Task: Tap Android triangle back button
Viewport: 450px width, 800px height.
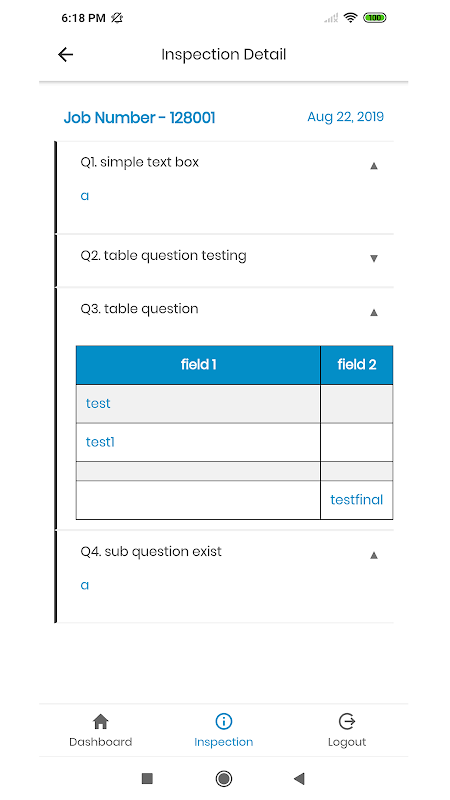Action: coord(299,778)
